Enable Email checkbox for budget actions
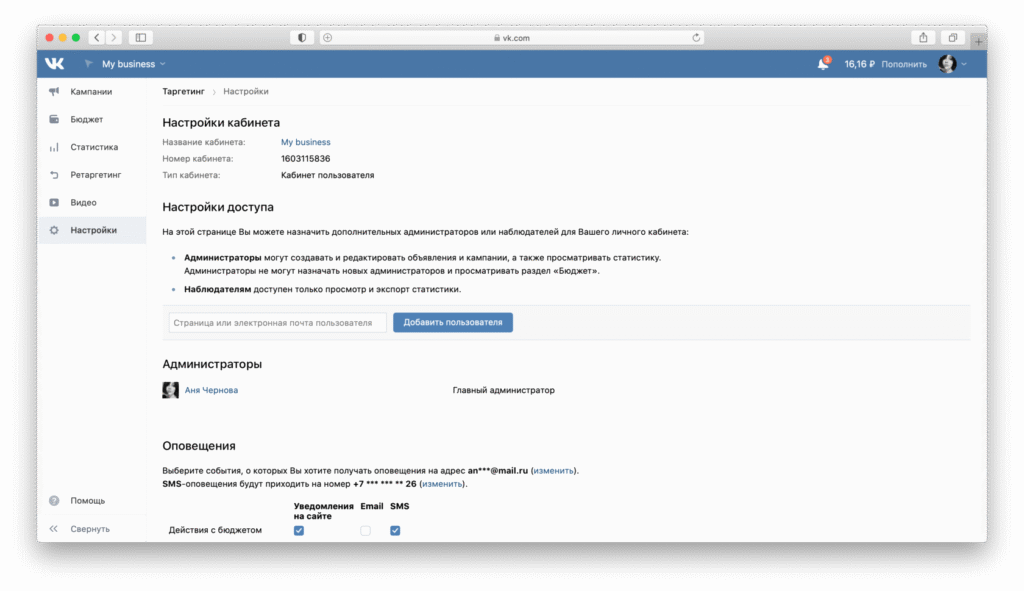 [365, 531]
